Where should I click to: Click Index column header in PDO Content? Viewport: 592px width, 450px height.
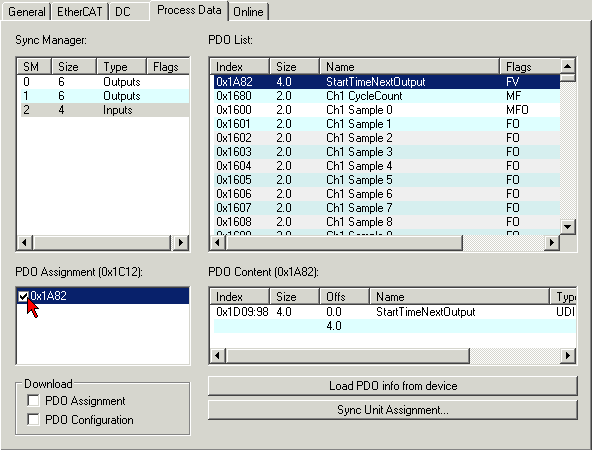click(239, 297)
